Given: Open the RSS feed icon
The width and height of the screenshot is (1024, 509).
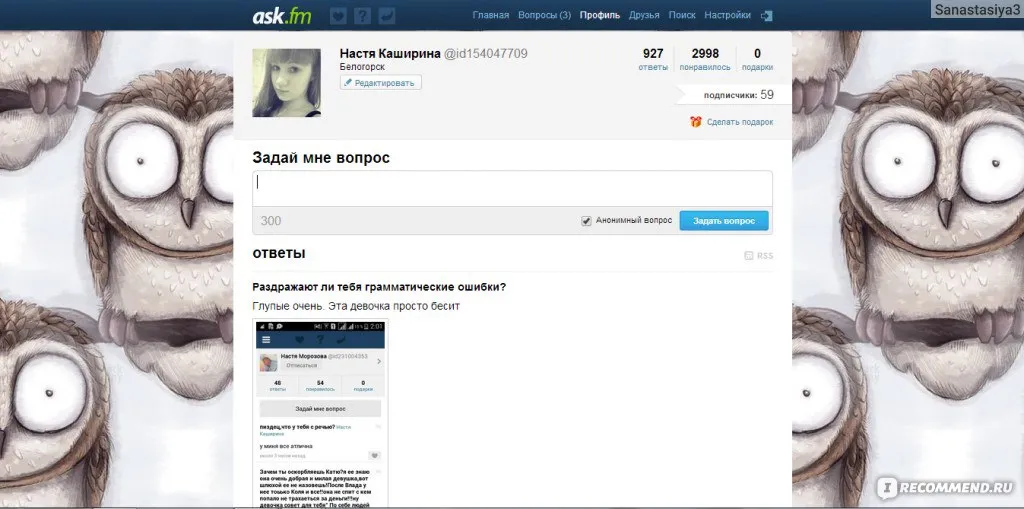Looking at the screenshot, I should [749, 255].
